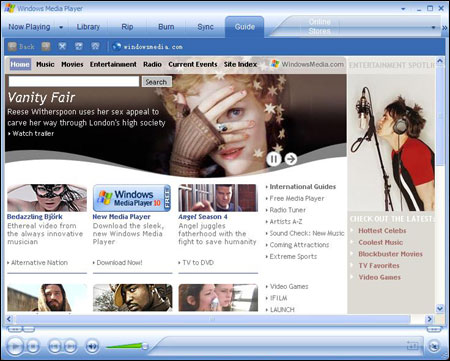Click the Stop playback button

tap(33, 347)
